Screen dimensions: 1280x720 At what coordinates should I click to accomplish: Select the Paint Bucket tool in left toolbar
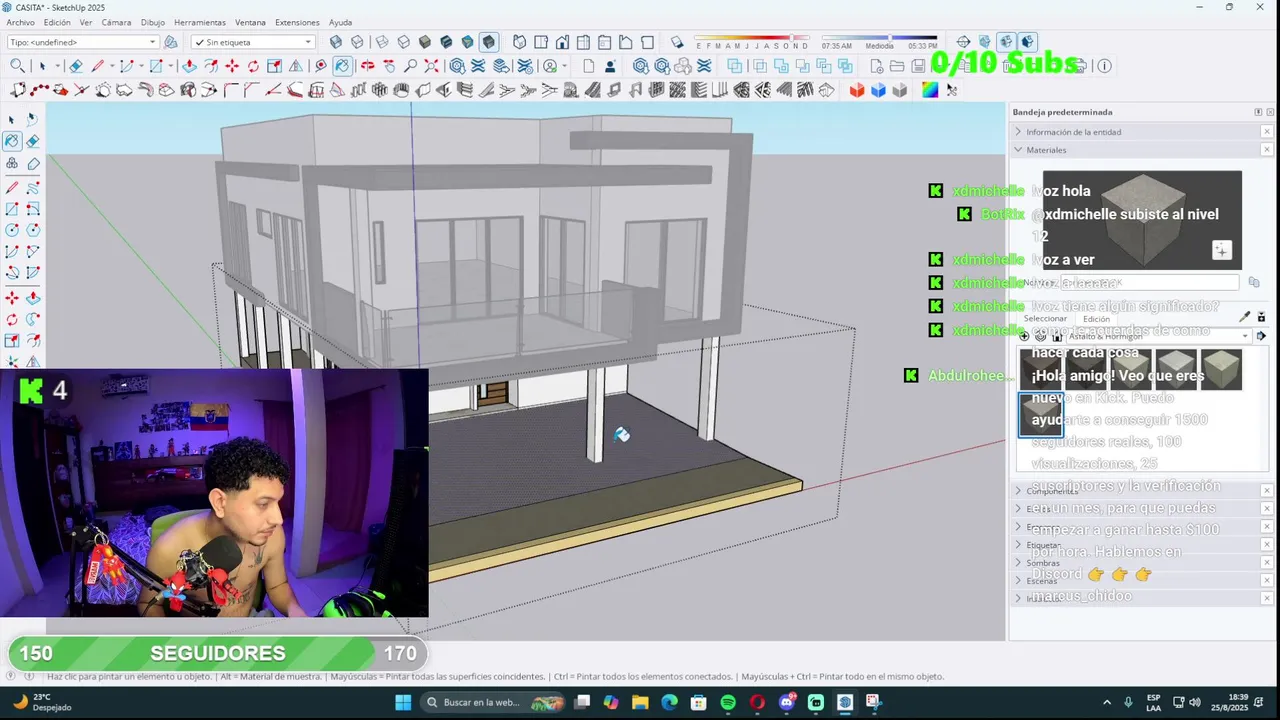(x=11, y=141)
